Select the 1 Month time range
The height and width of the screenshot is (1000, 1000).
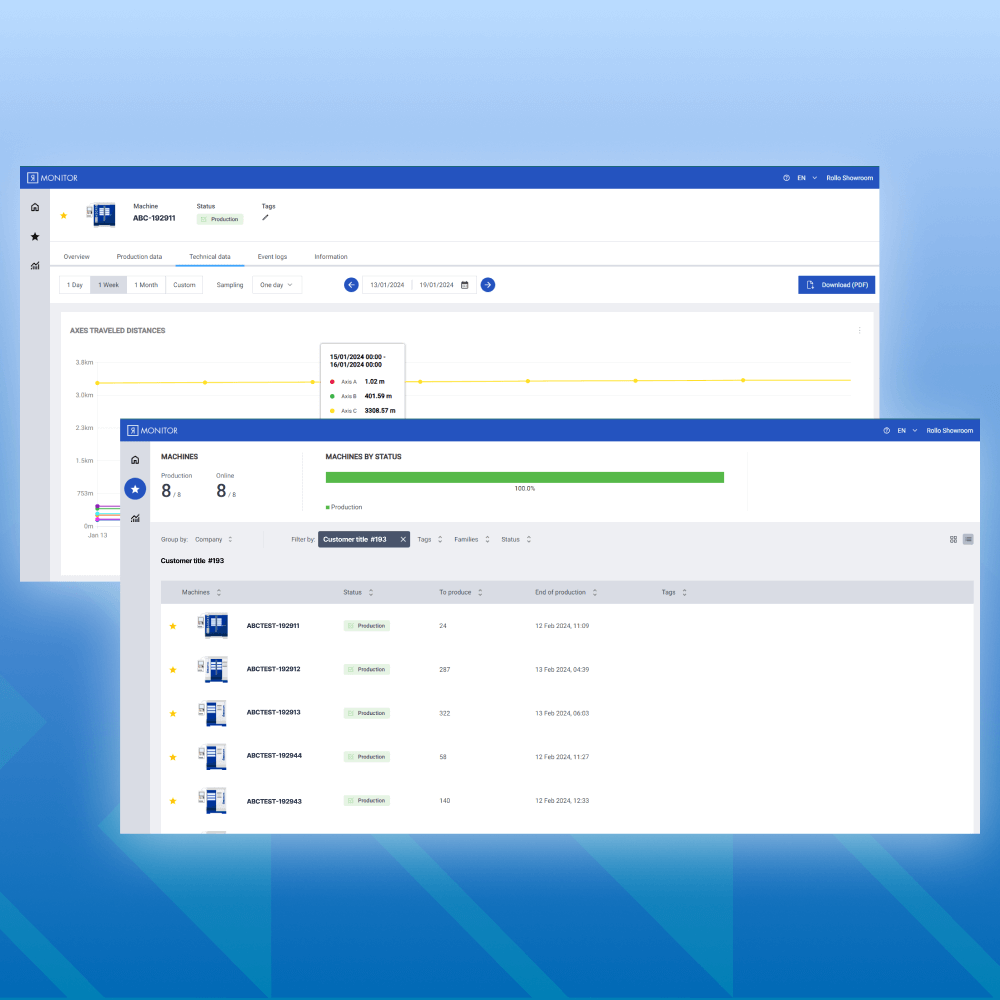(146, 284)
